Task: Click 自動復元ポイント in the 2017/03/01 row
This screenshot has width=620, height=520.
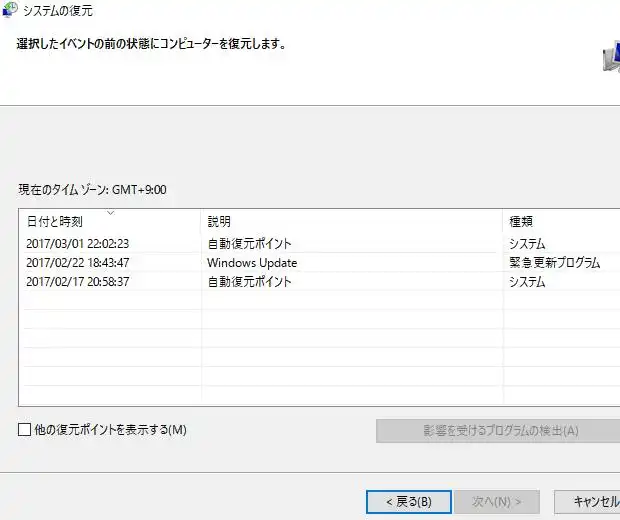Action: [x=250, y=244]
